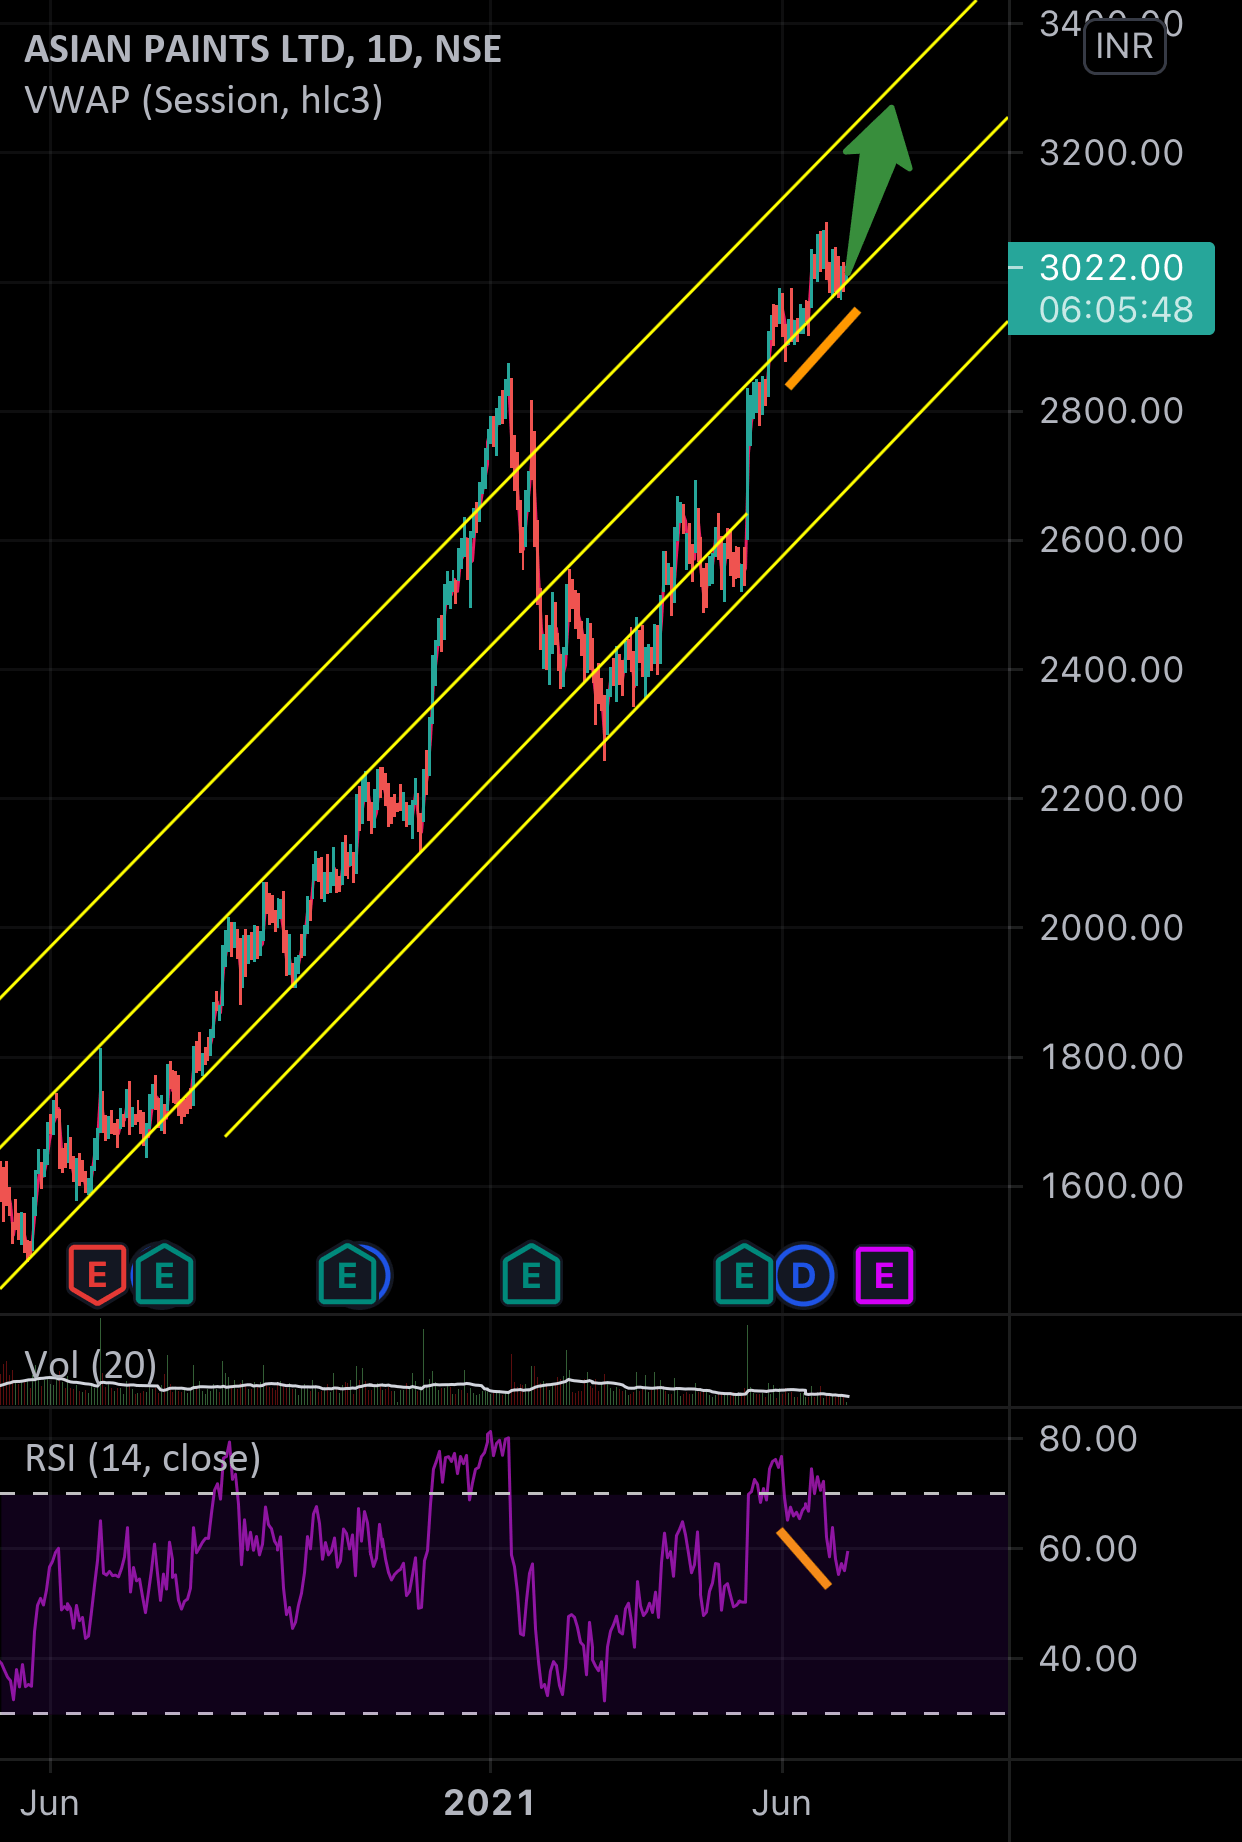The image size is (1242, 1842).
Task: Select the orange trendline under recent price candles
Action: click(x=823, y=348)
